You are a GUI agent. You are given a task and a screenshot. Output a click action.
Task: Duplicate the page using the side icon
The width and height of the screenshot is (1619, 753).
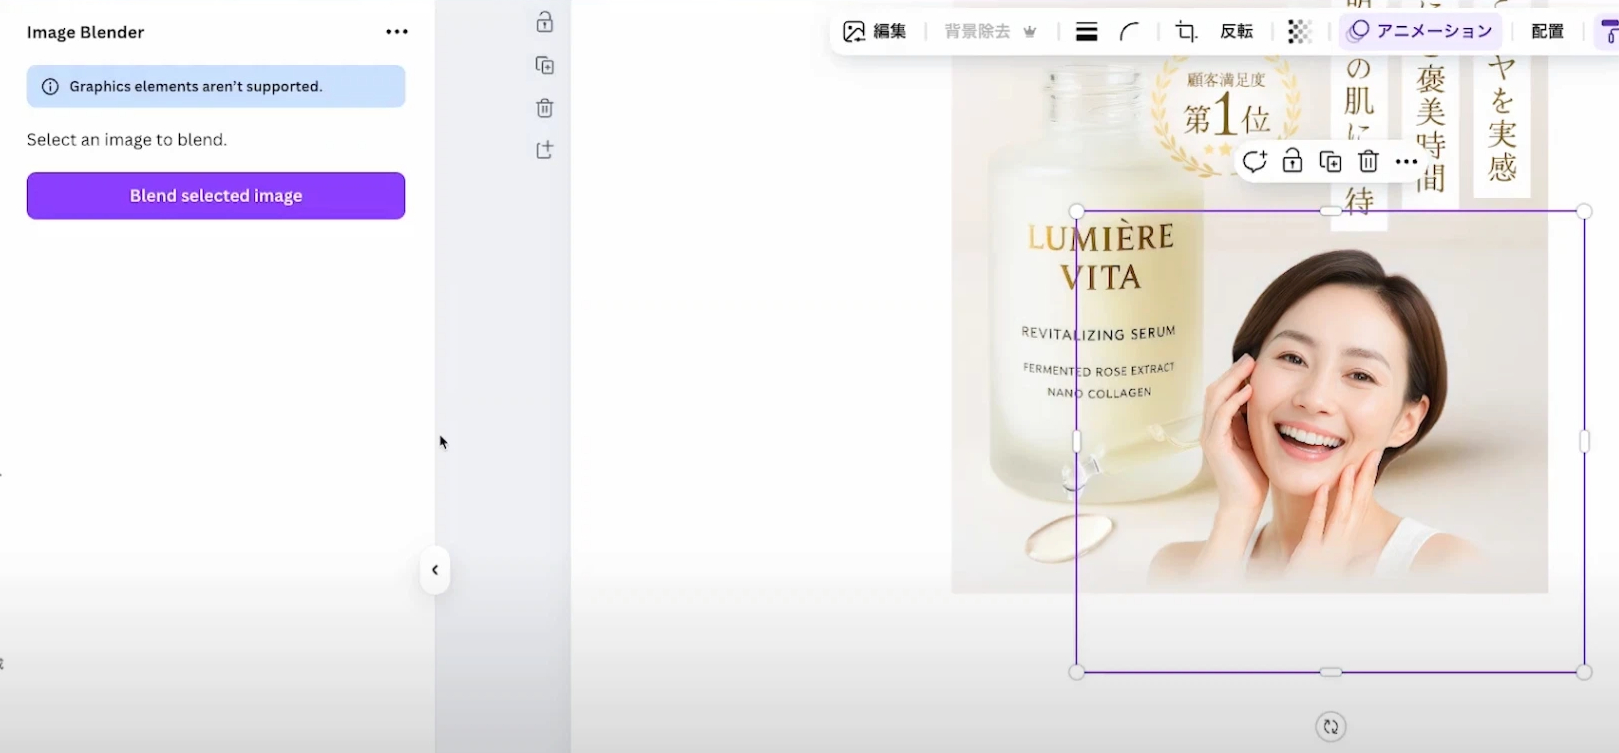click(545, 66)
